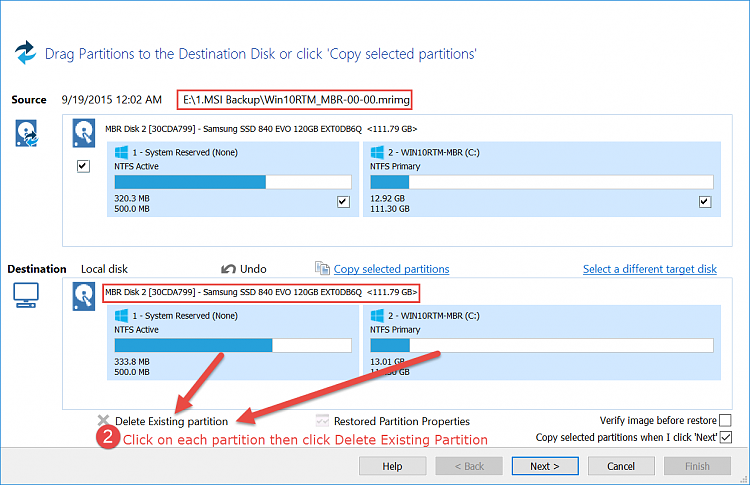Toggle the source disk checkbox

point(83,166)
